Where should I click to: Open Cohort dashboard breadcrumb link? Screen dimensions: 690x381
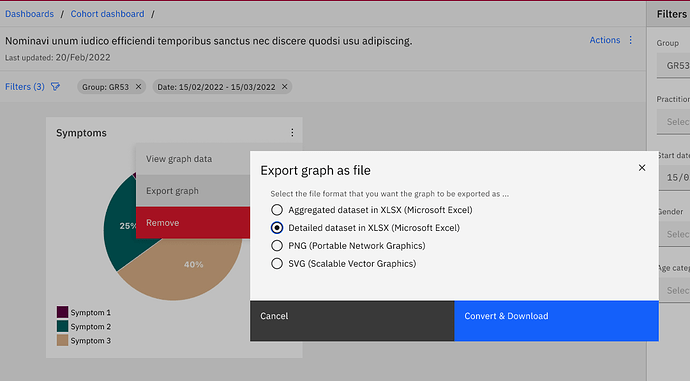point(107,14)
